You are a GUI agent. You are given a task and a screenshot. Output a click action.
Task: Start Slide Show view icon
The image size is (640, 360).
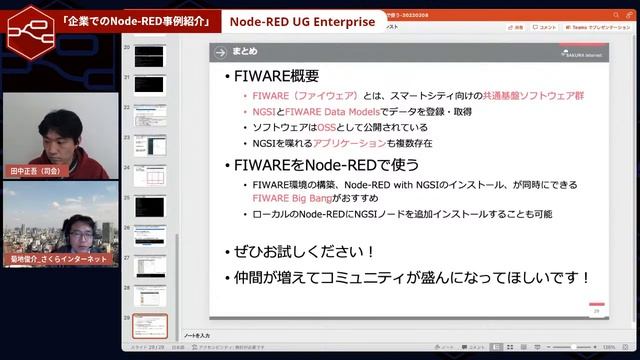coord(537,347)
